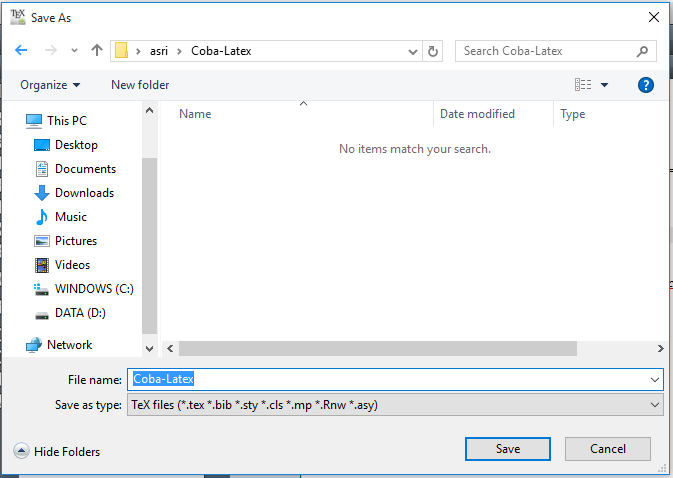Viewport: 673px width, 478px height.
Task: Click the folder icon in address bar
Action: pyautogui.click(x=121, y=51)
